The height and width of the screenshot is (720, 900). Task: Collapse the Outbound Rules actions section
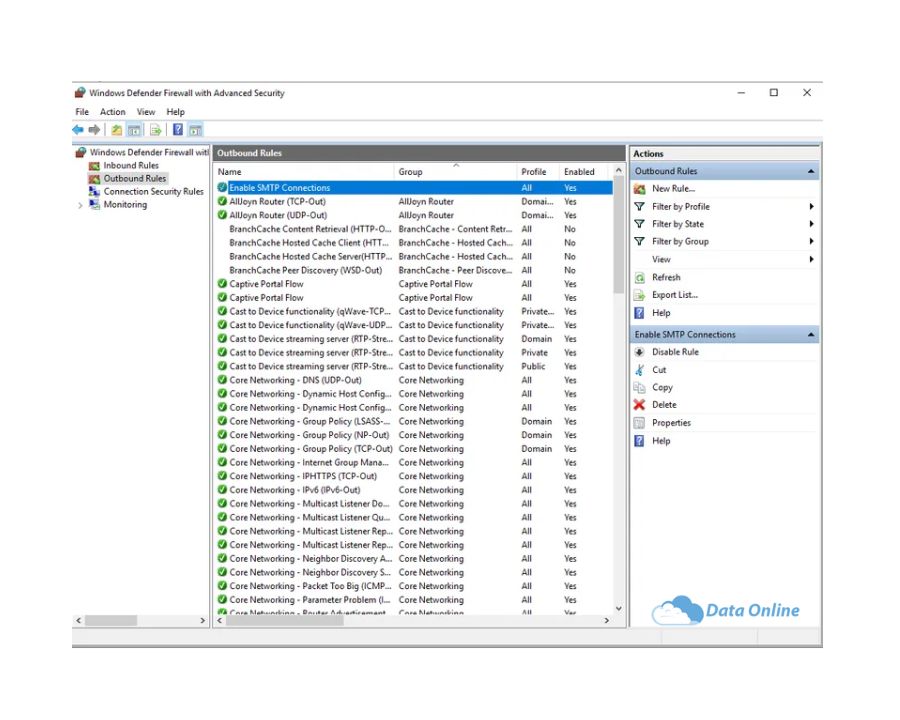tap(810, 171)
